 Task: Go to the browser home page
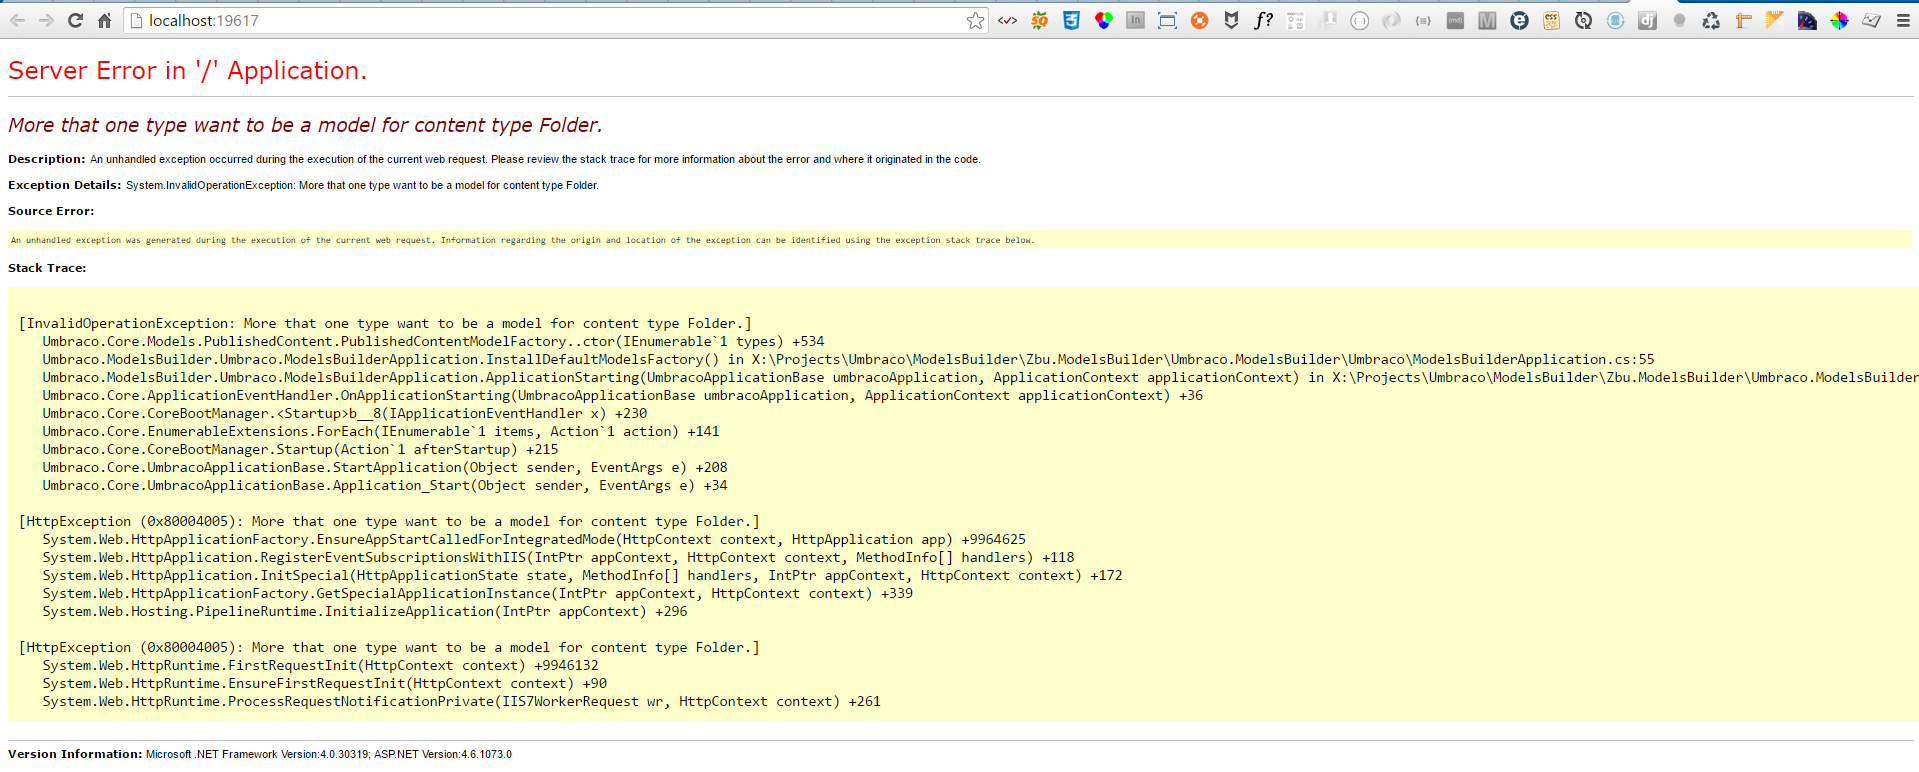tap(104, 20)
